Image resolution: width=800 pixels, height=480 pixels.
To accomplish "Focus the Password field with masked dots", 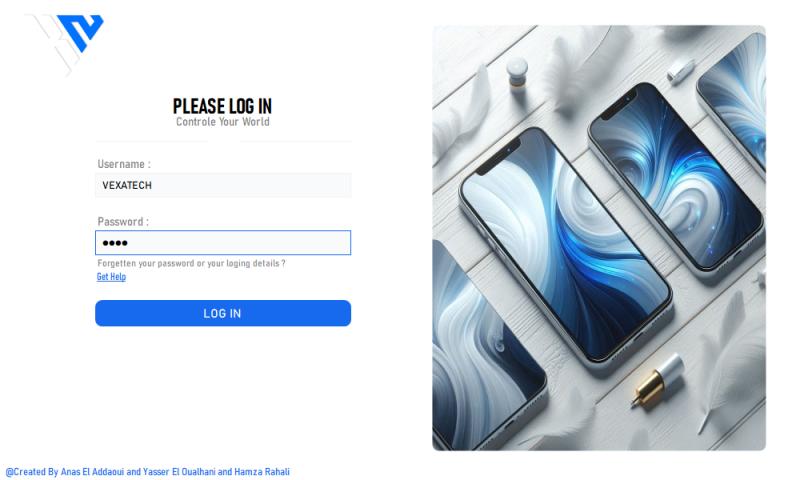I will (223, 243).
